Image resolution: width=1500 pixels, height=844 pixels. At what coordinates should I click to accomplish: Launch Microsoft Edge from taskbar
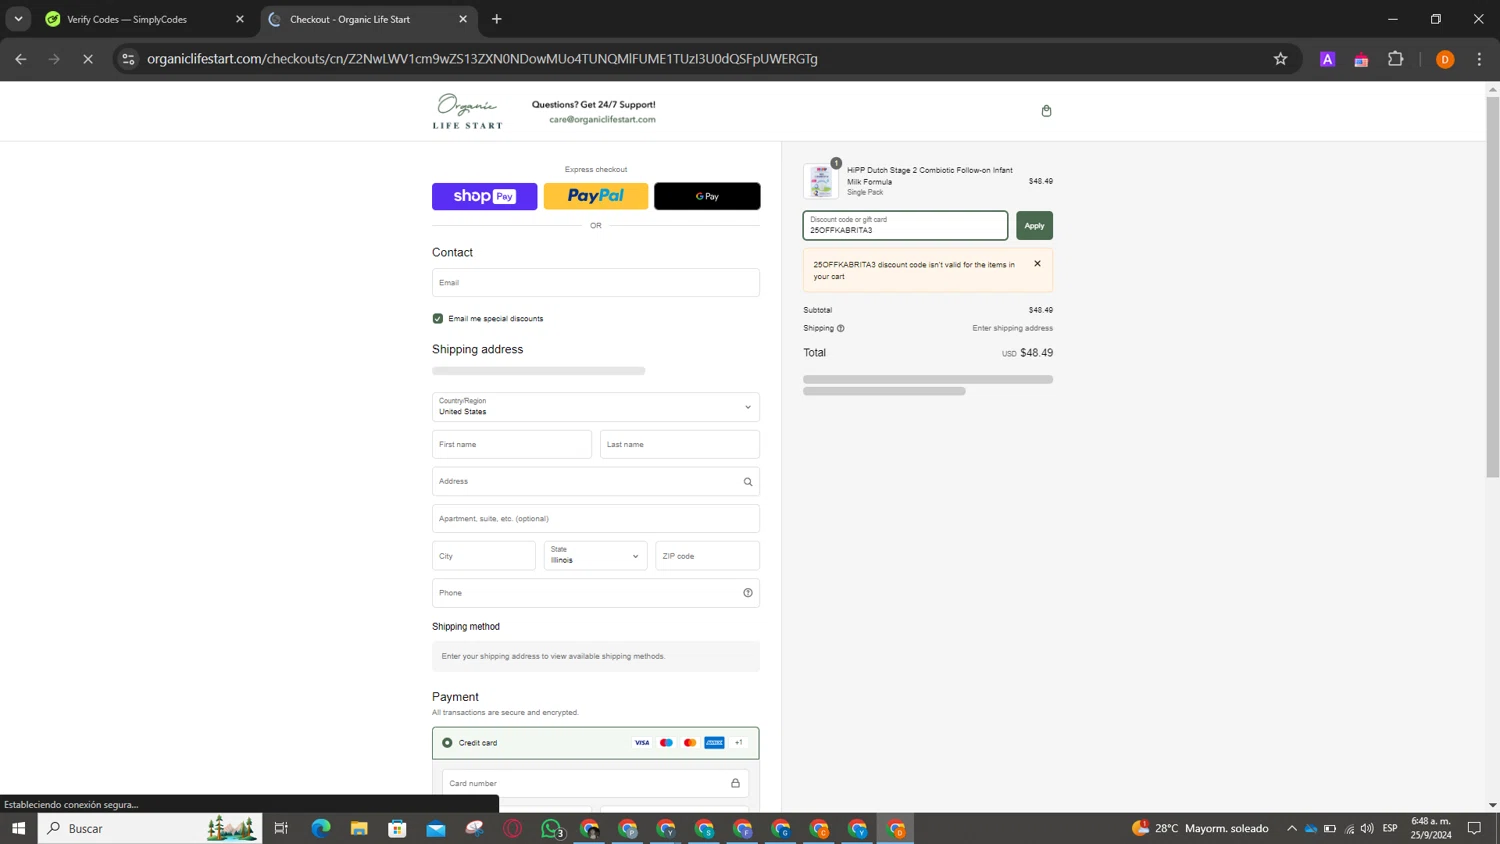320,828
